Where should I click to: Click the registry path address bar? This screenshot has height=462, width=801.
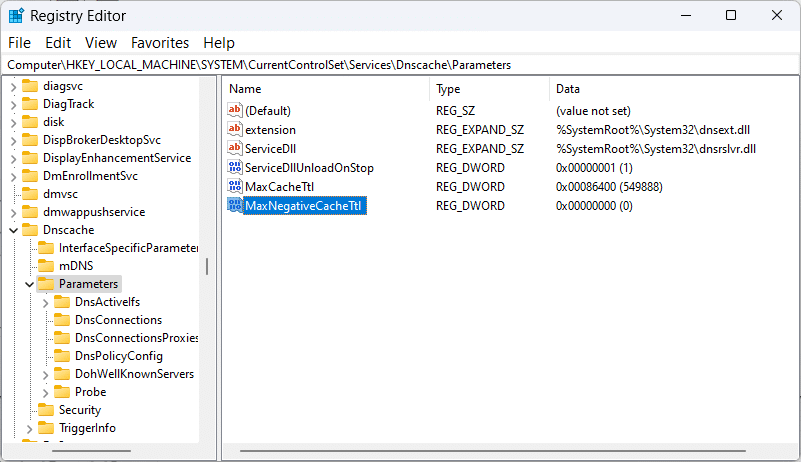click(400, 65)
